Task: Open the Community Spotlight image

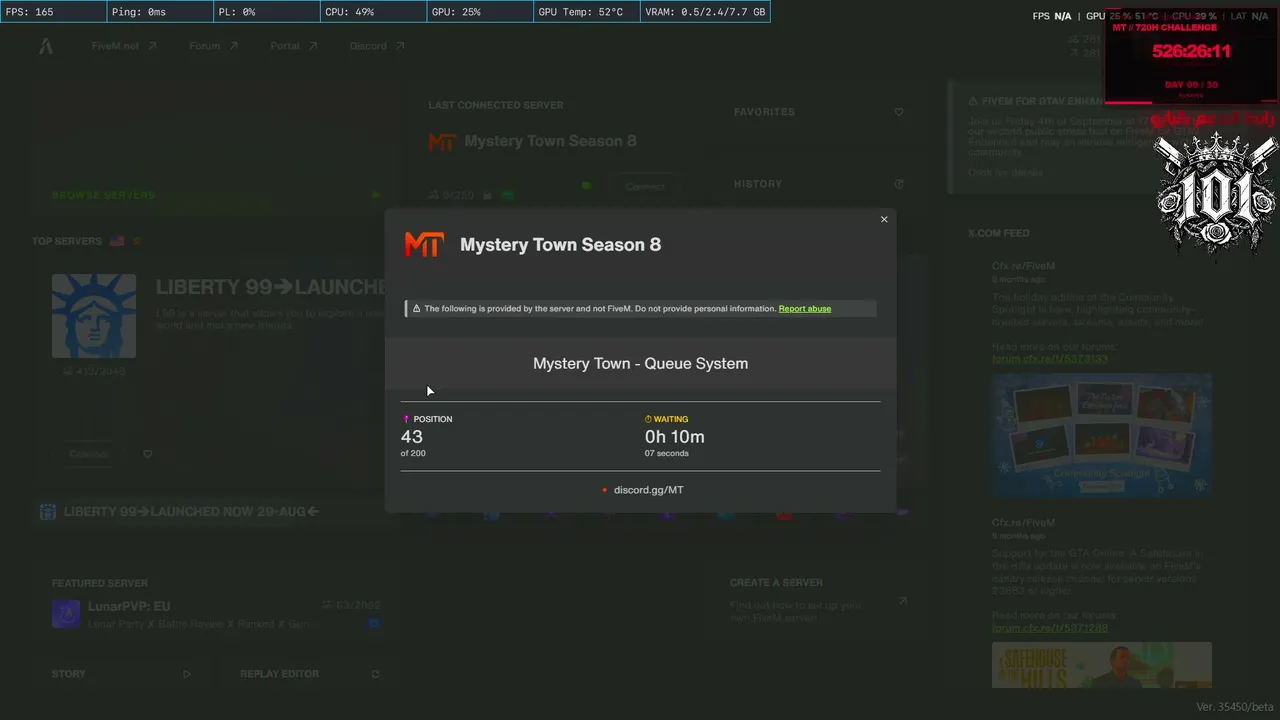Action: click(x=1102, y=436)
